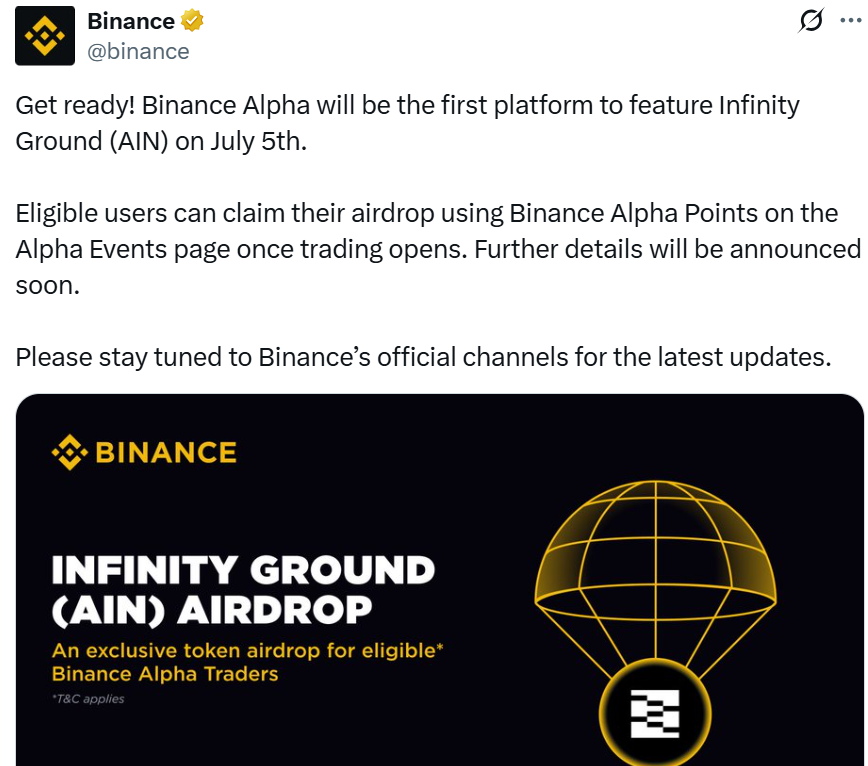Open the @binance handle link
Screen dimensions: 868x766
pyautogui.click(x=138, y=51)
